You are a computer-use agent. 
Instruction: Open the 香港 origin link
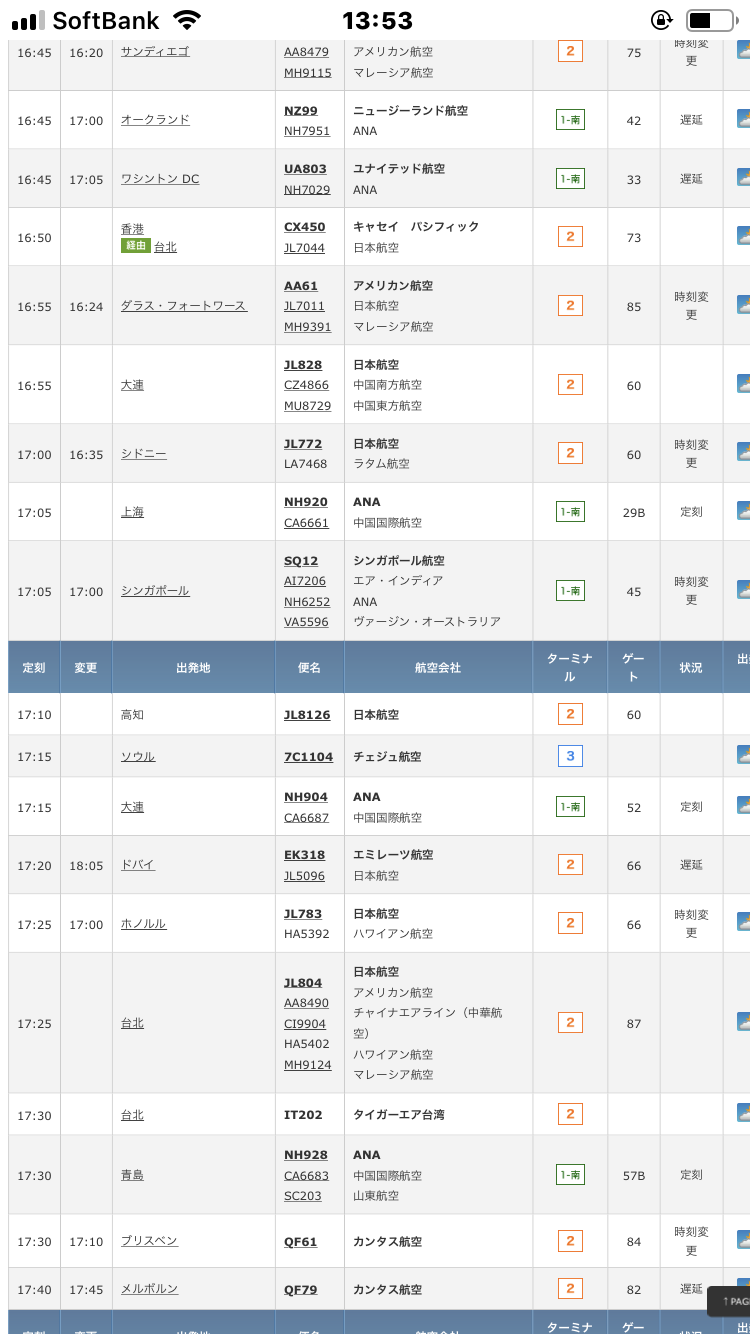132,229
